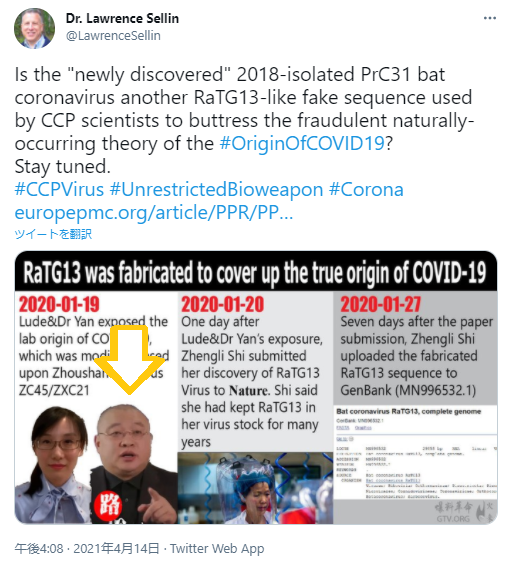The height and width of the screenshot is (561, 511).
Task: Click the black RaTG13 fabricated headline banner
Action: pyautogui.click(x=256, y=271)
